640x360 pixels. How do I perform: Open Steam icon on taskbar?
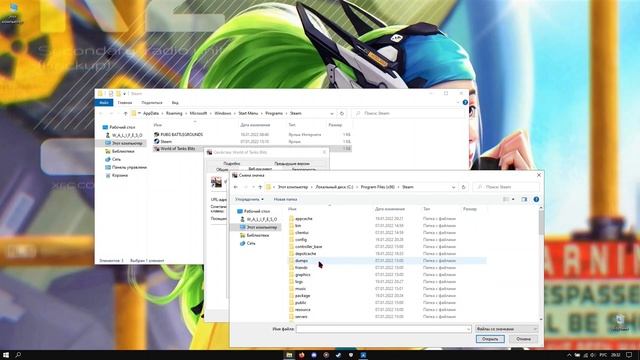pyautogui.click(x=338, y=355)
